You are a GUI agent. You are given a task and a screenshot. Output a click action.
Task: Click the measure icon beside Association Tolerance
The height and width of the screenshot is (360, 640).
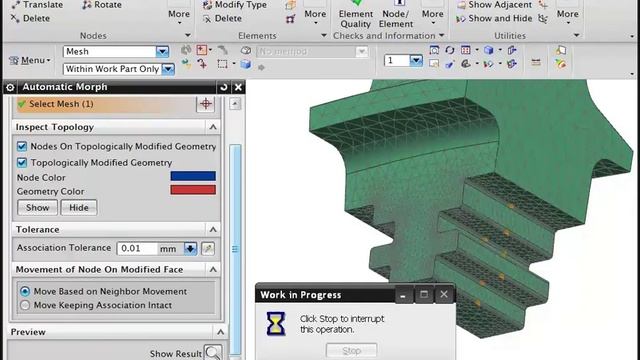pyautogui.click(x=208, y=248)
